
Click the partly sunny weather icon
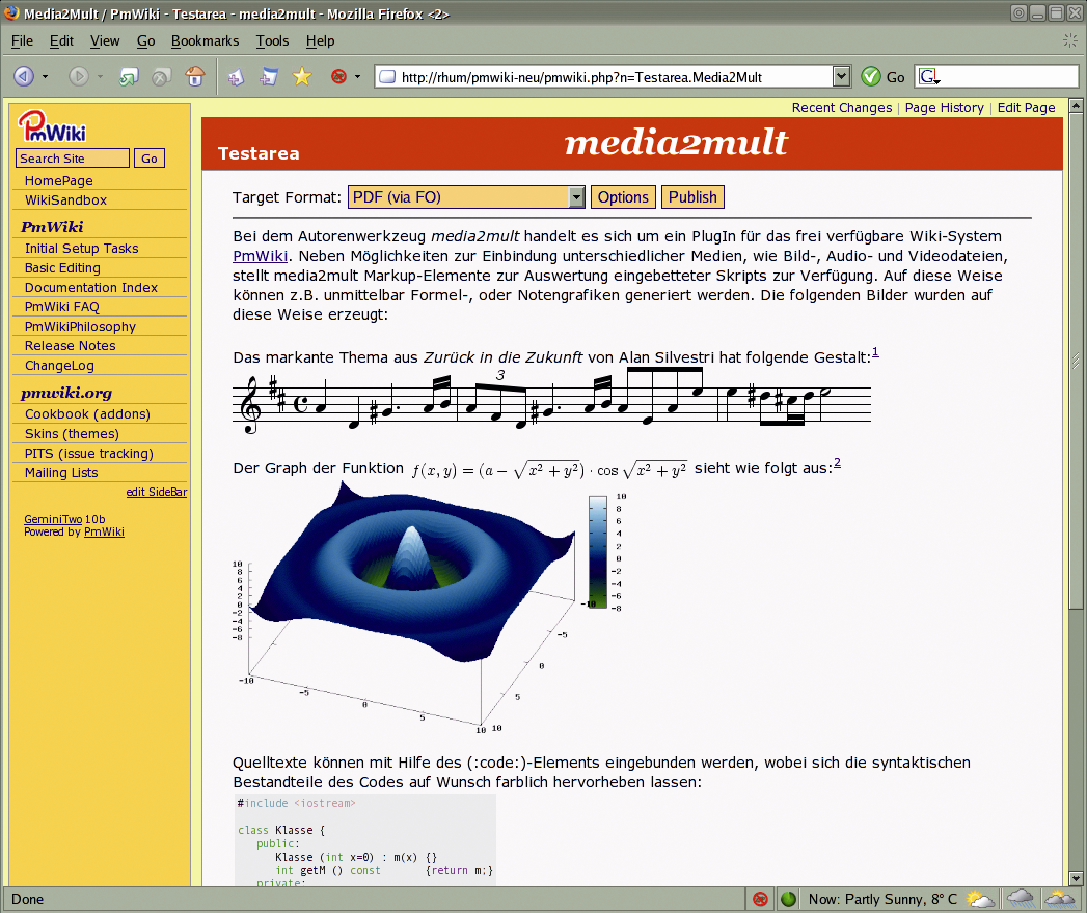point(981,899)
